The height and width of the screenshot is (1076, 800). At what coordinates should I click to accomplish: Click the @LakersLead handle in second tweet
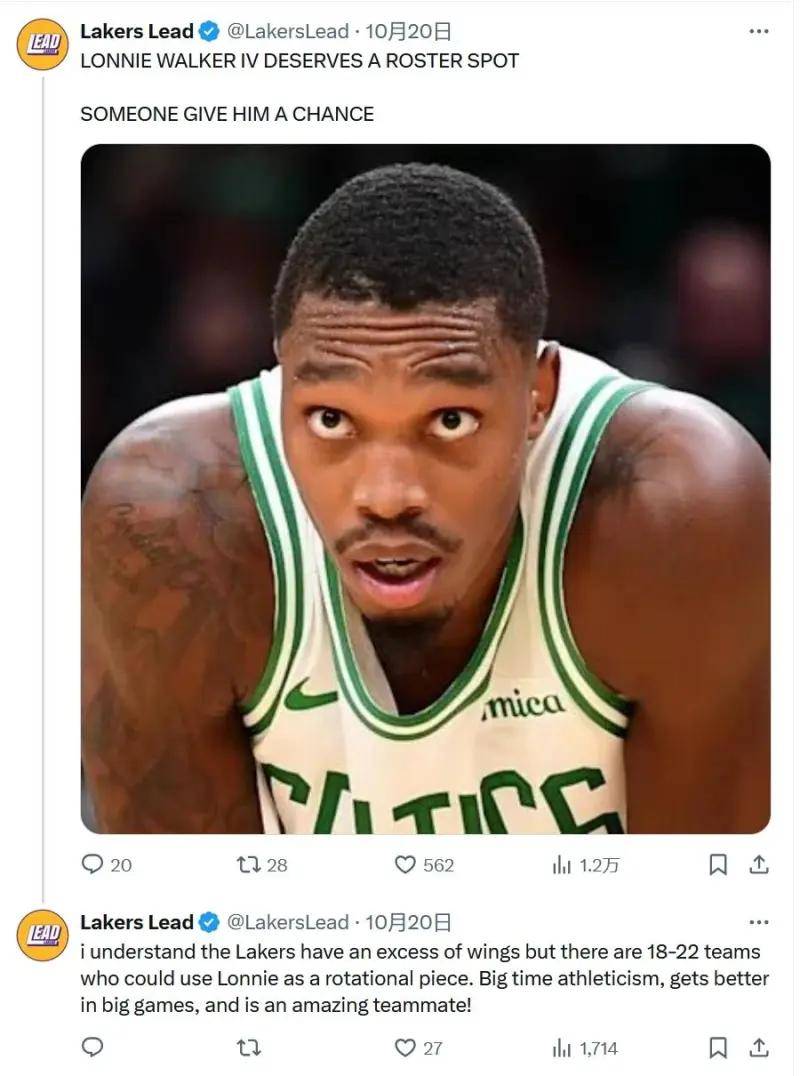(x=288, y=922)
